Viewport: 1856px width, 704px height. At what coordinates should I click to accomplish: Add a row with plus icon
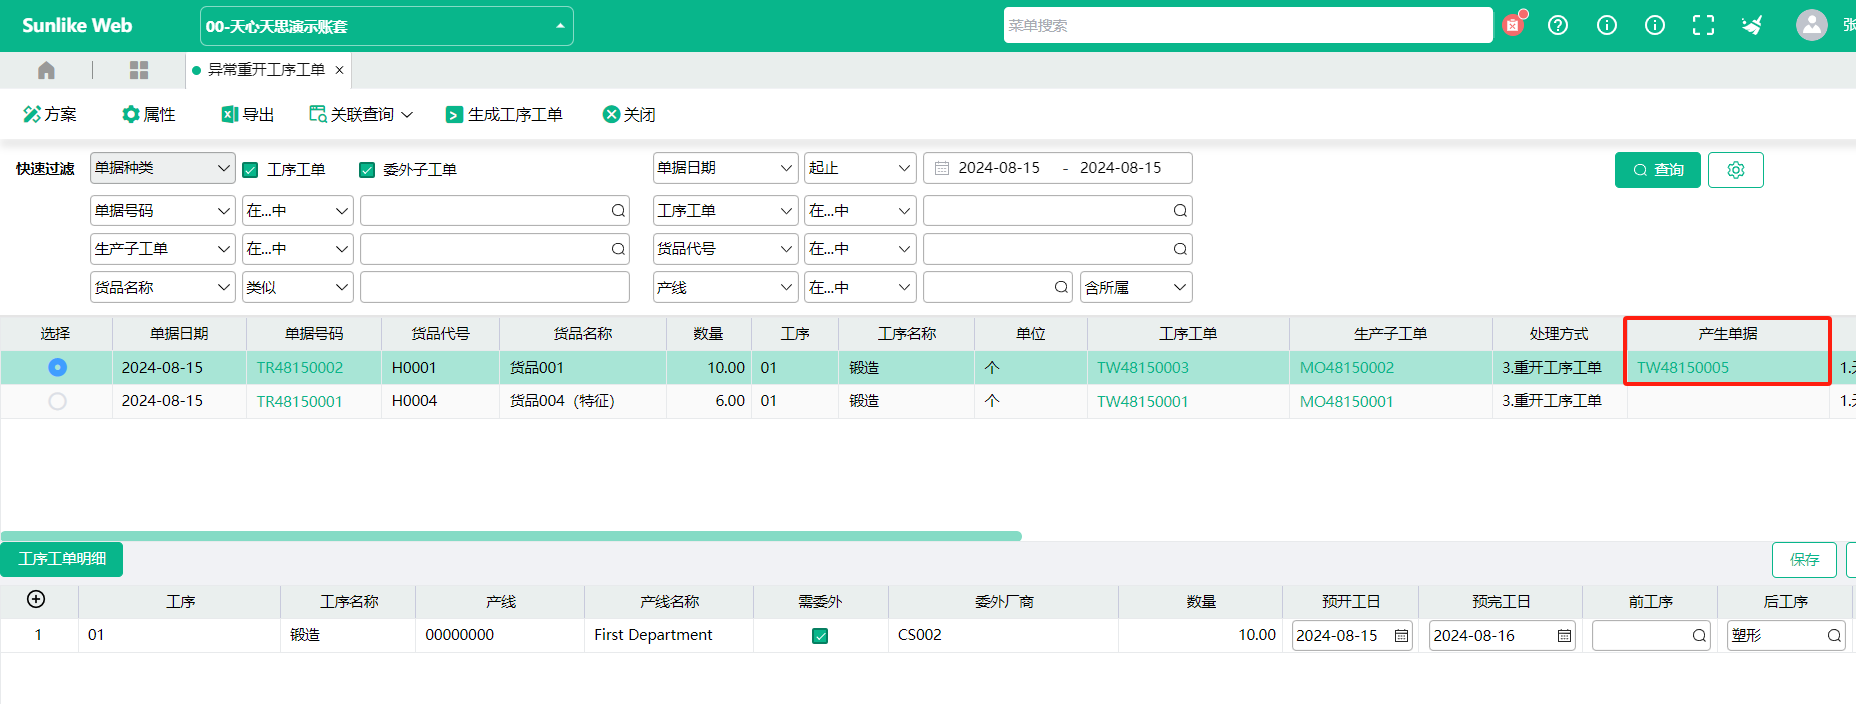point(36,599)
